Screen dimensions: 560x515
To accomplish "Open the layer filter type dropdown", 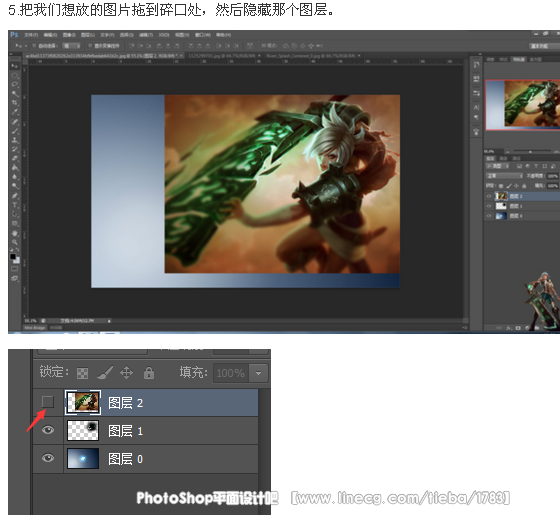I will click(x=499, y=166).
